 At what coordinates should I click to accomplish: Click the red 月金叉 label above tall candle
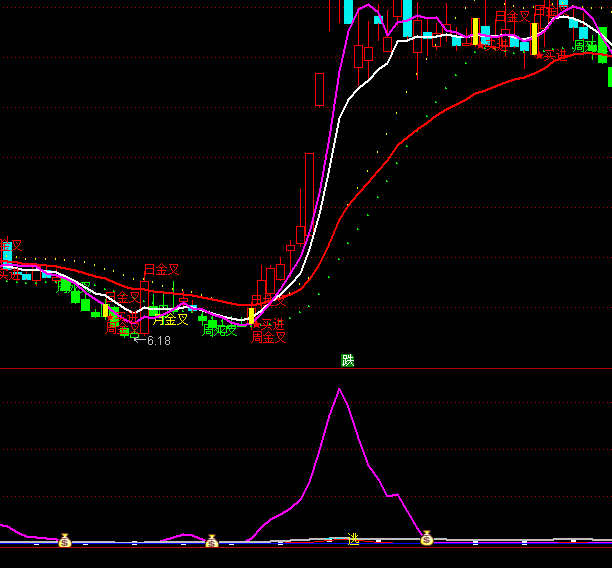(x=161, y=269)
